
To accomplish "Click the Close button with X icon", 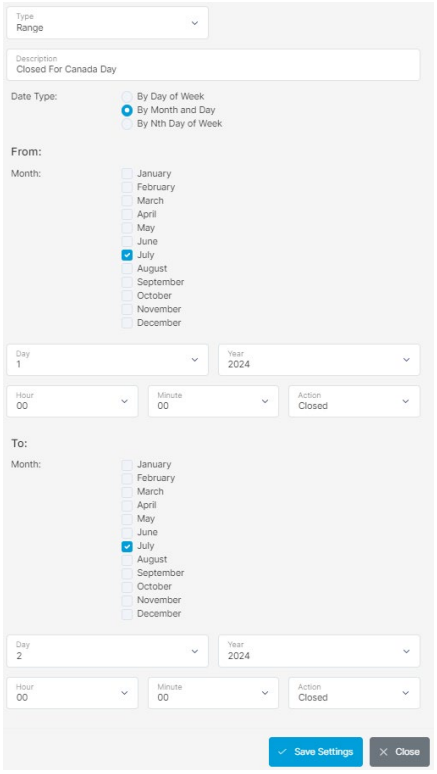I will 399,752.
